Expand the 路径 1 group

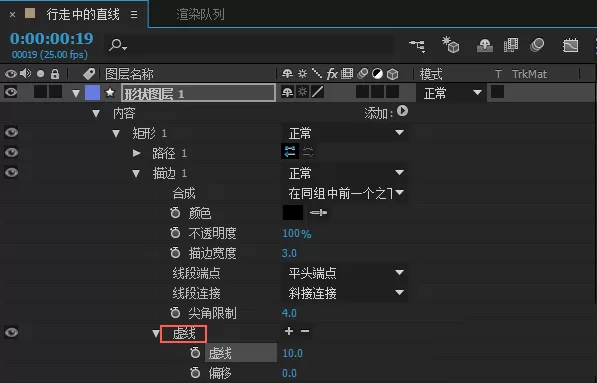[136, 153]
